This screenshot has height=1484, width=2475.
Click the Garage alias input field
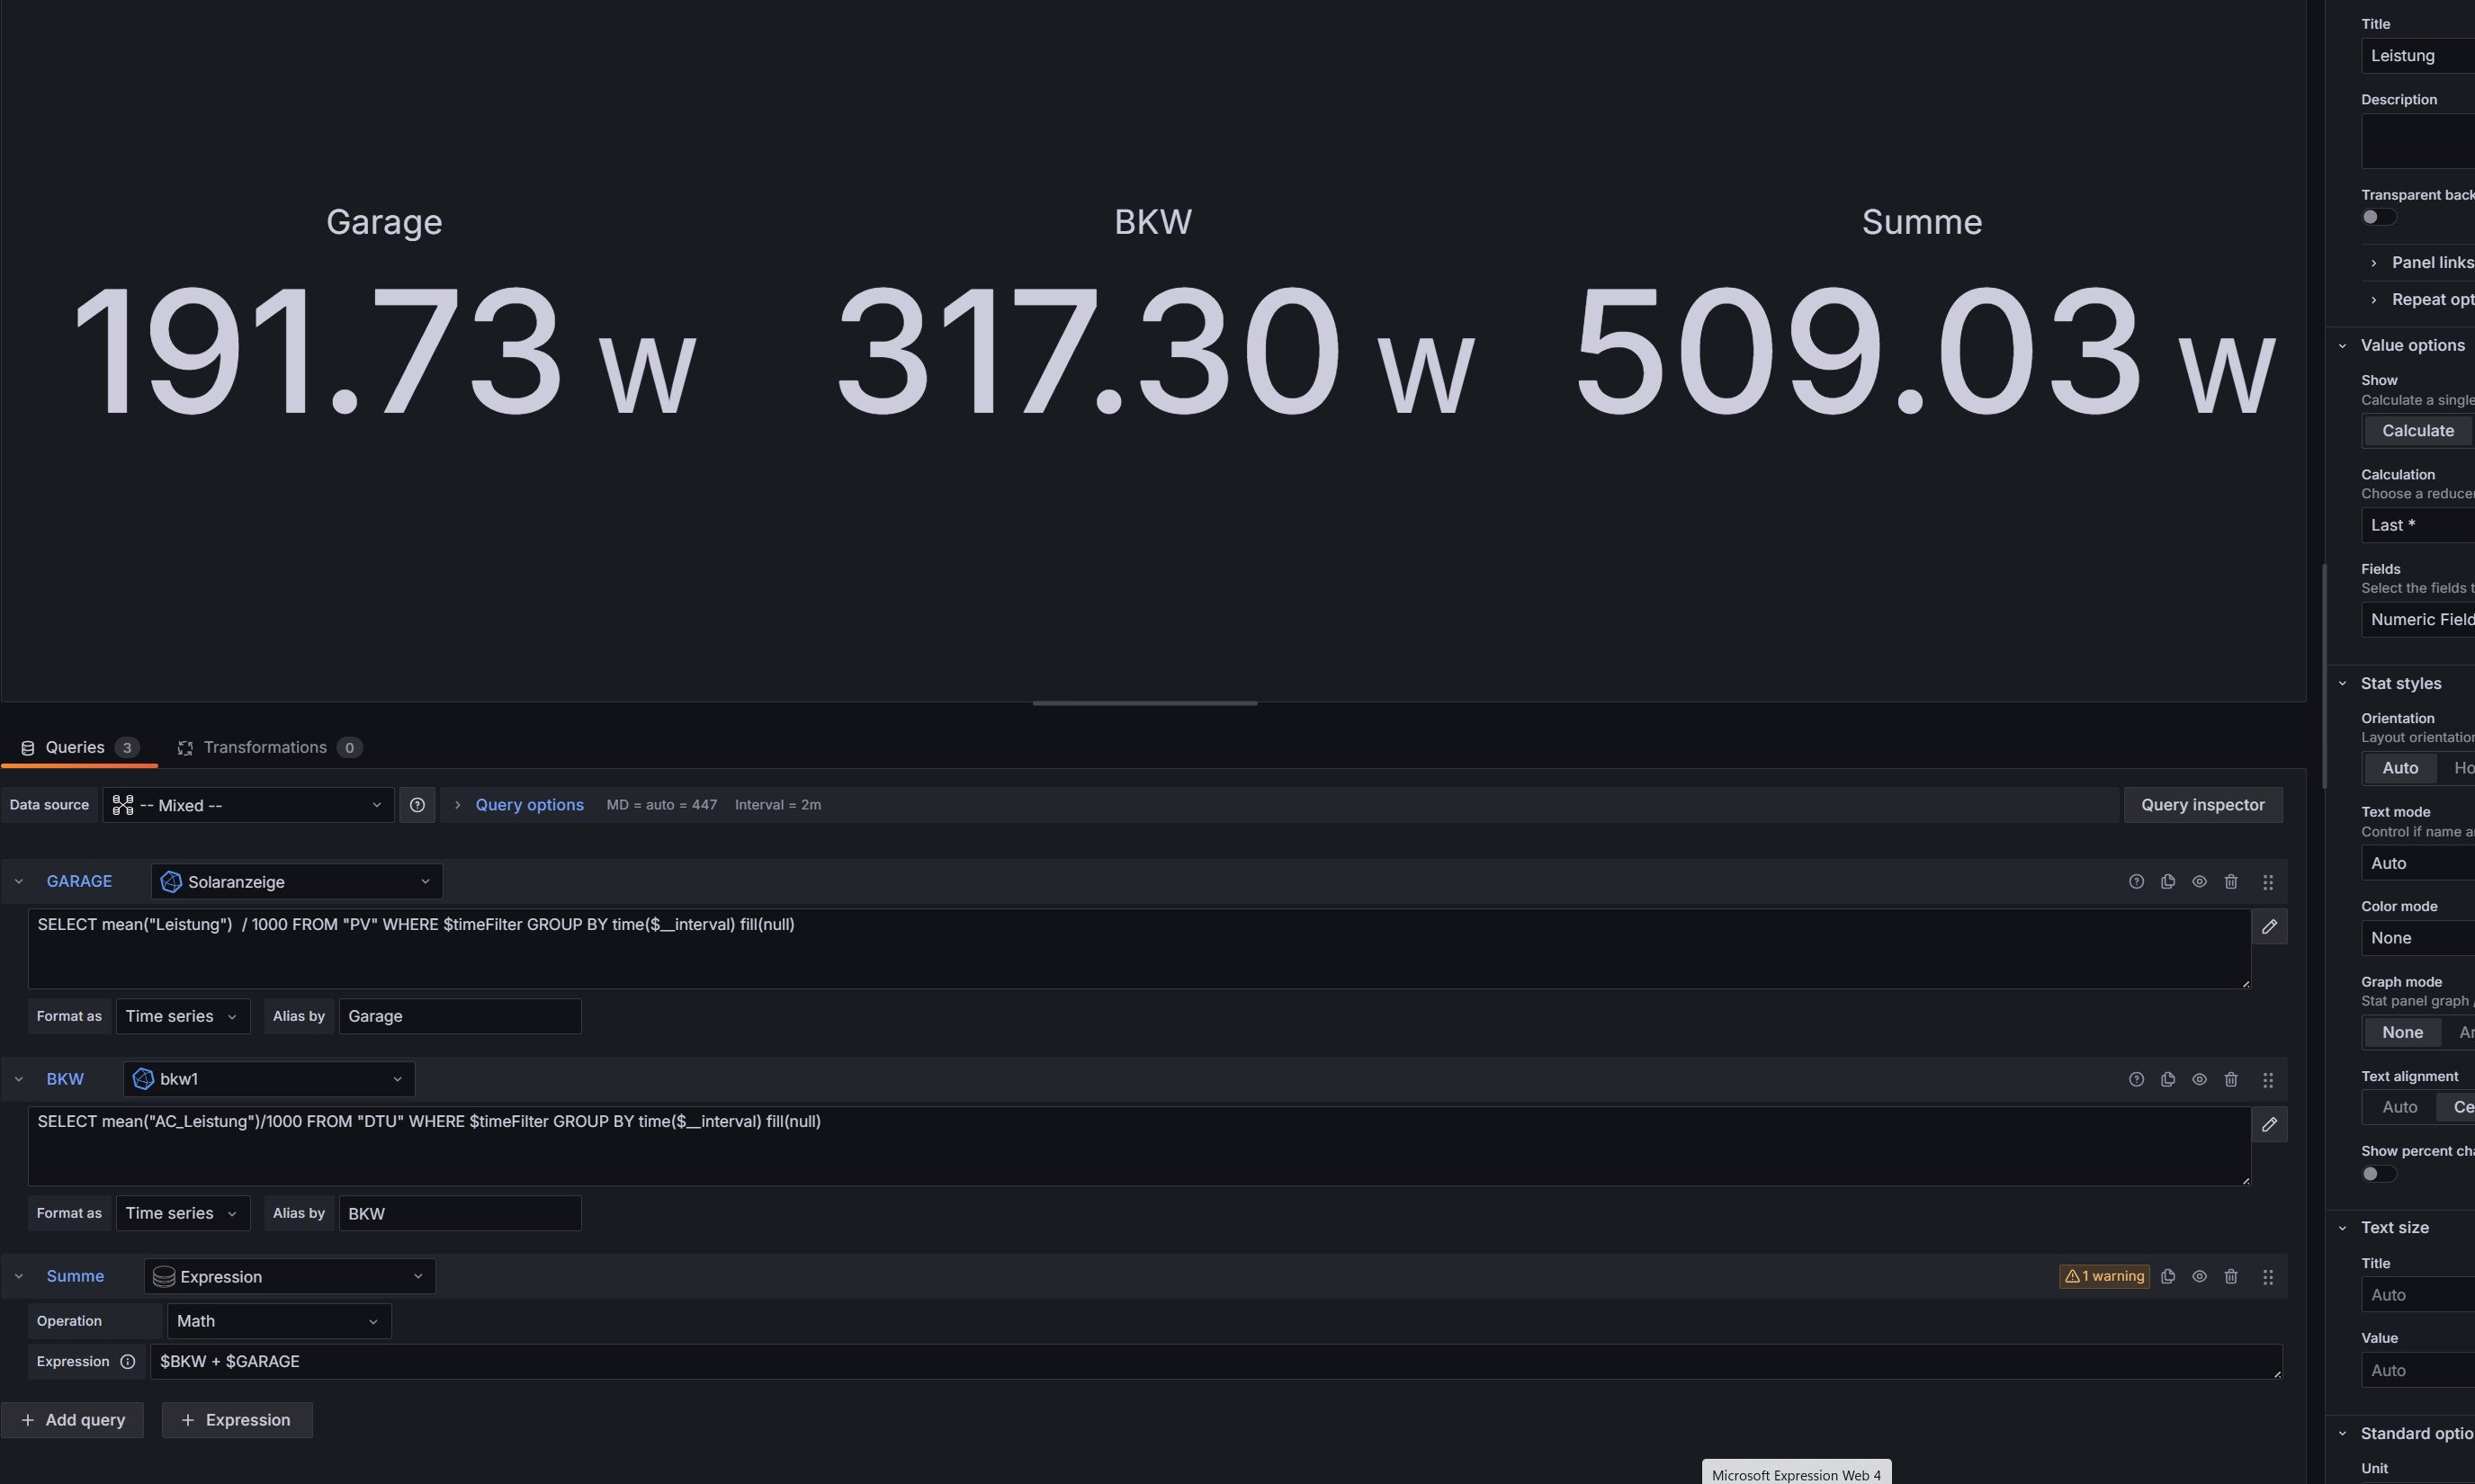coord(459,1016)
